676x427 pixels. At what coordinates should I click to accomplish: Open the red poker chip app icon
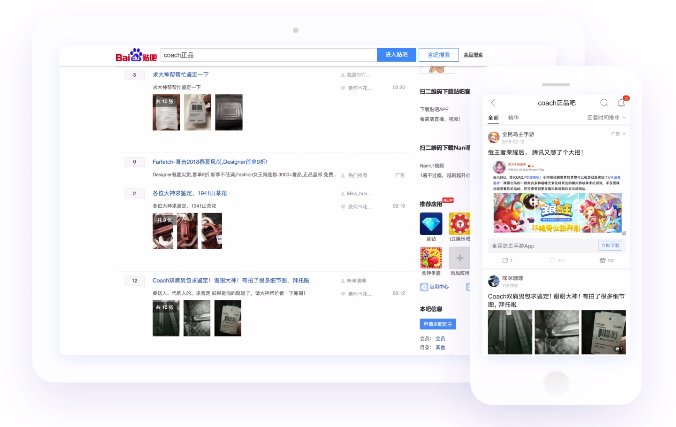(x=460, y=223)
